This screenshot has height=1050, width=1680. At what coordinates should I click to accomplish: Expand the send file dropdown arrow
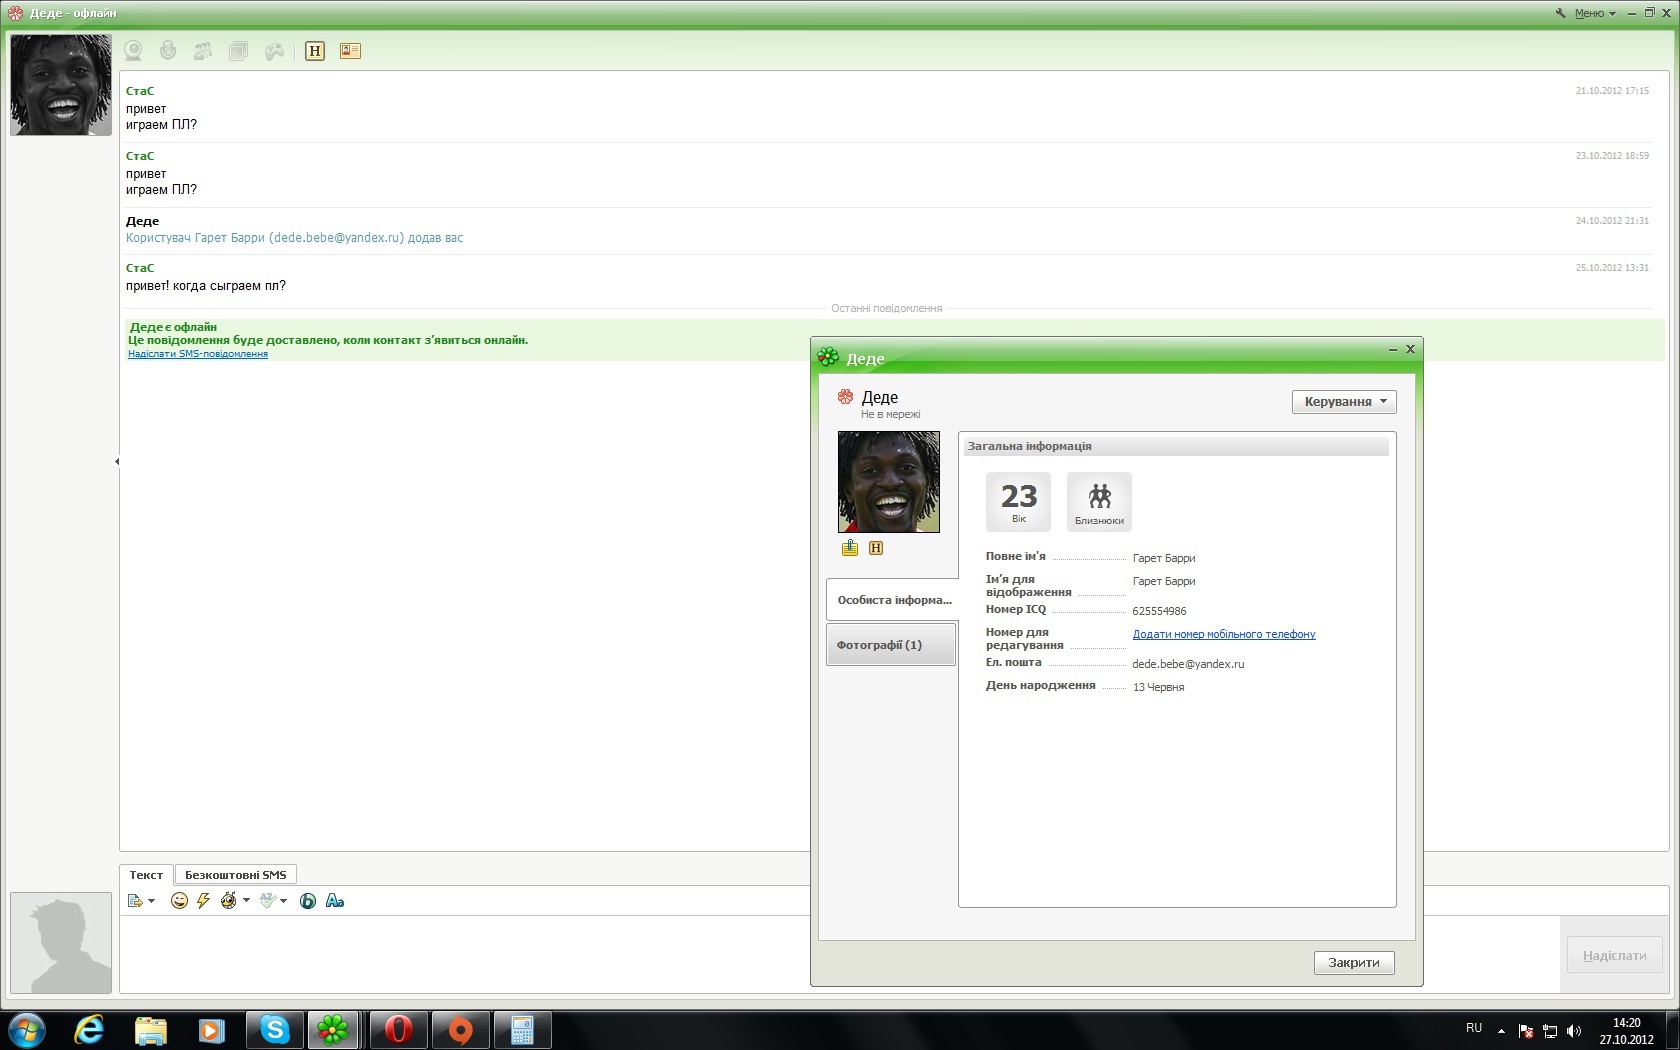152,901
